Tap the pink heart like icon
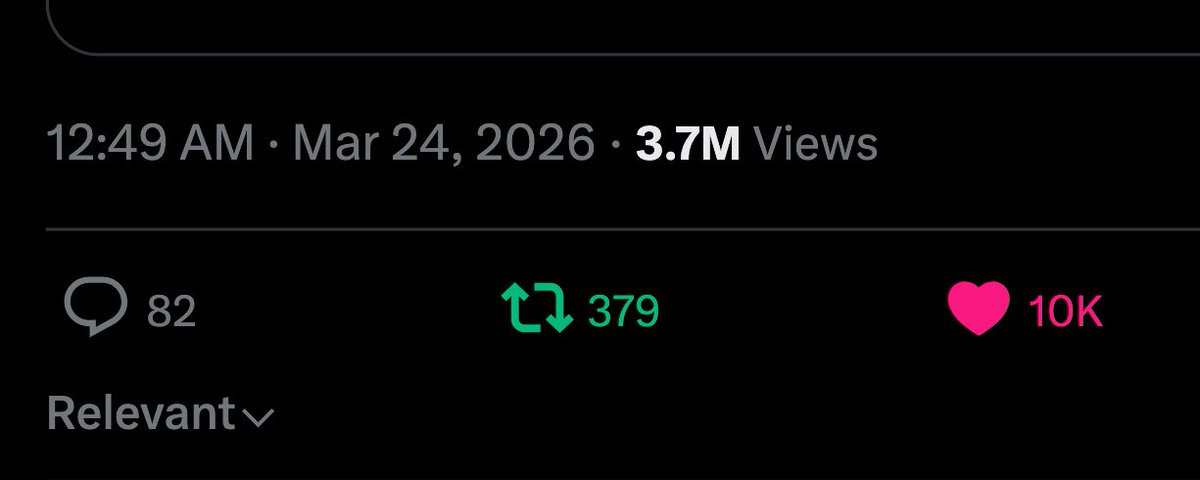 [978, 310]
